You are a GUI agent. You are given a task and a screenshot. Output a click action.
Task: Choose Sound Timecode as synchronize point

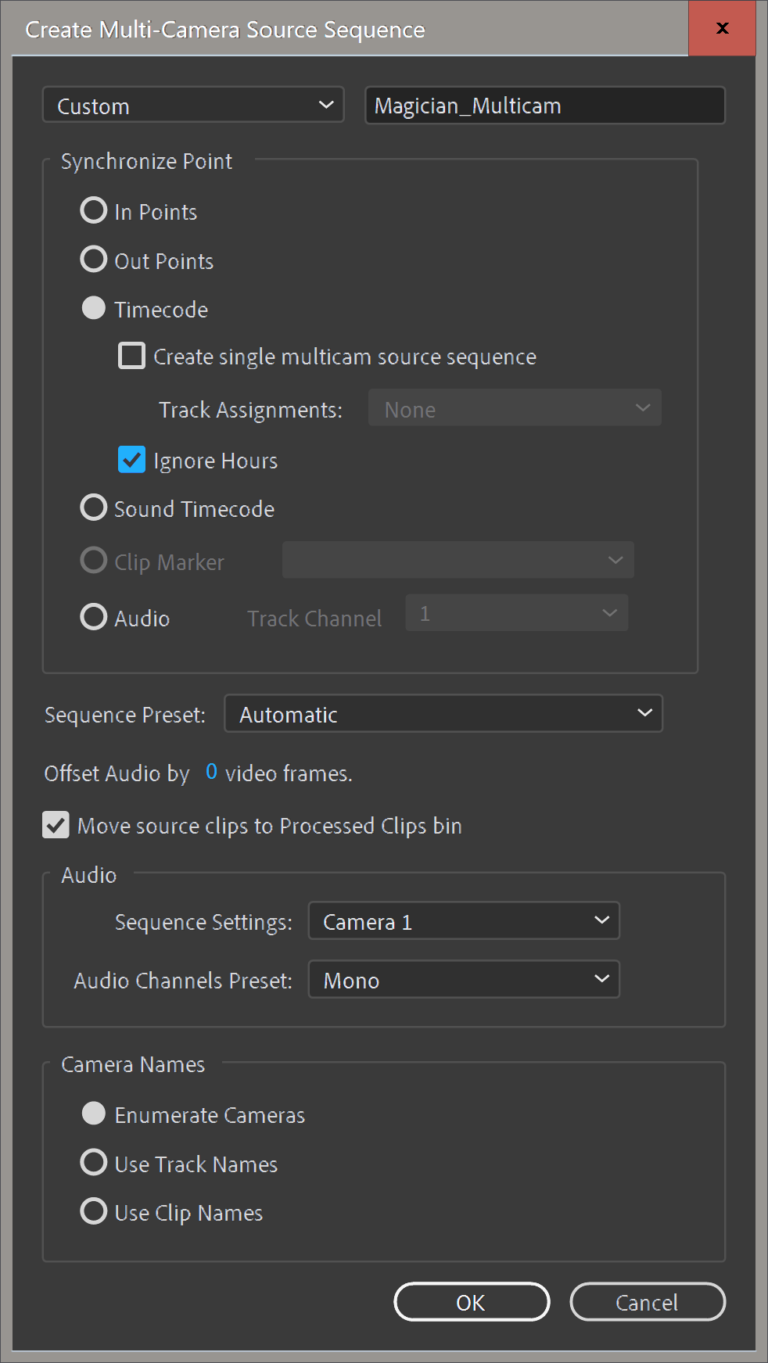pyautogui.click(x=93, y=507)
